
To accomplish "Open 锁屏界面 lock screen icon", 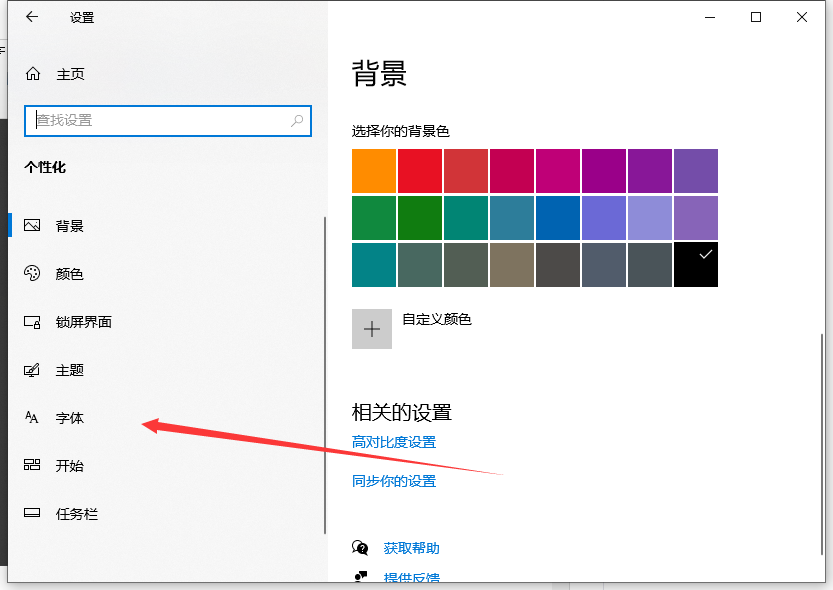I will click(x=32, y=322).
